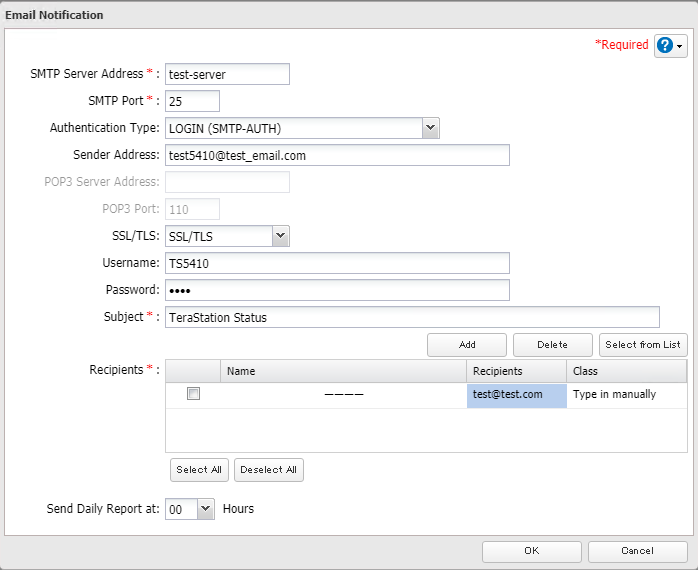Click the Add recipient button
698x570 pixels.
(x=467, y=345)
